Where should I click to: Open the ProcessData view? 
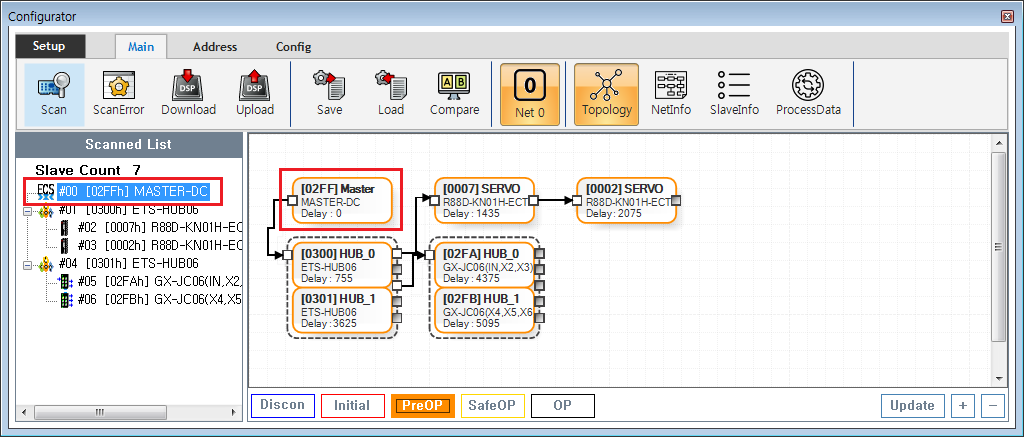[807, 93]
